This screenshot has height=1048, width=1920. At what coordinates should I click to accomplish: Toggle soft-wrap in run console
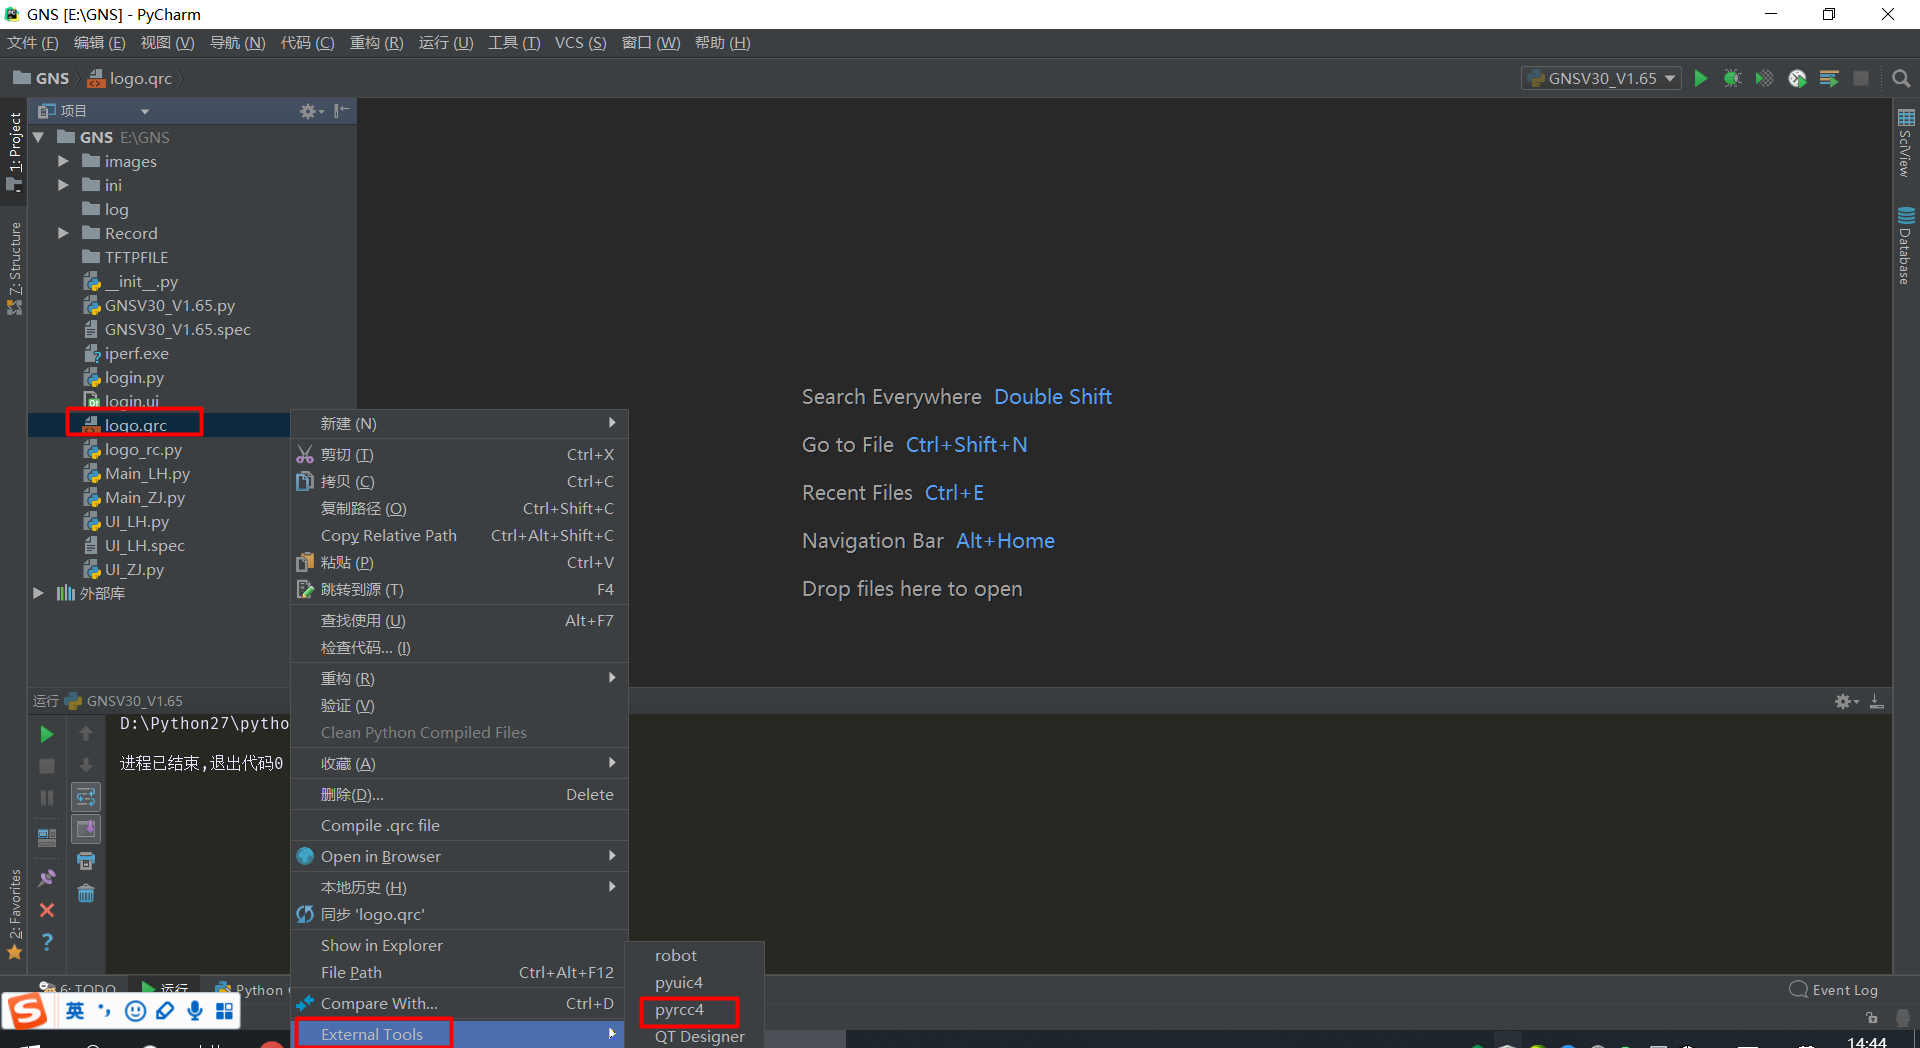(86, 797)
